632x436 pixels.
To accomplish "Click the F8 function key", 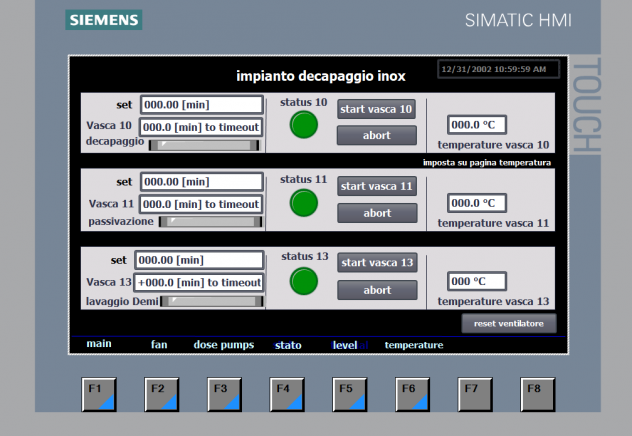I will click(x=538, y=394).
